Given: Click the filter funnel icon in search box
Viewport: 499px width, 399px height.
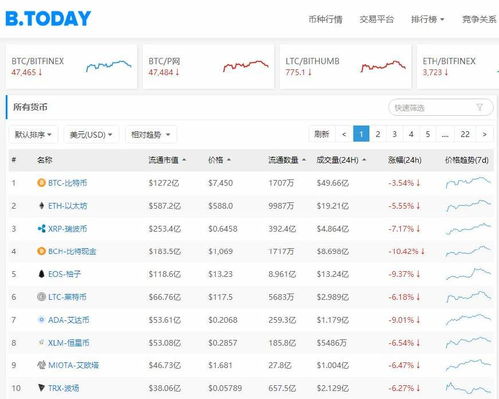Looking at the screenshot, I should [x=479, y=107].
